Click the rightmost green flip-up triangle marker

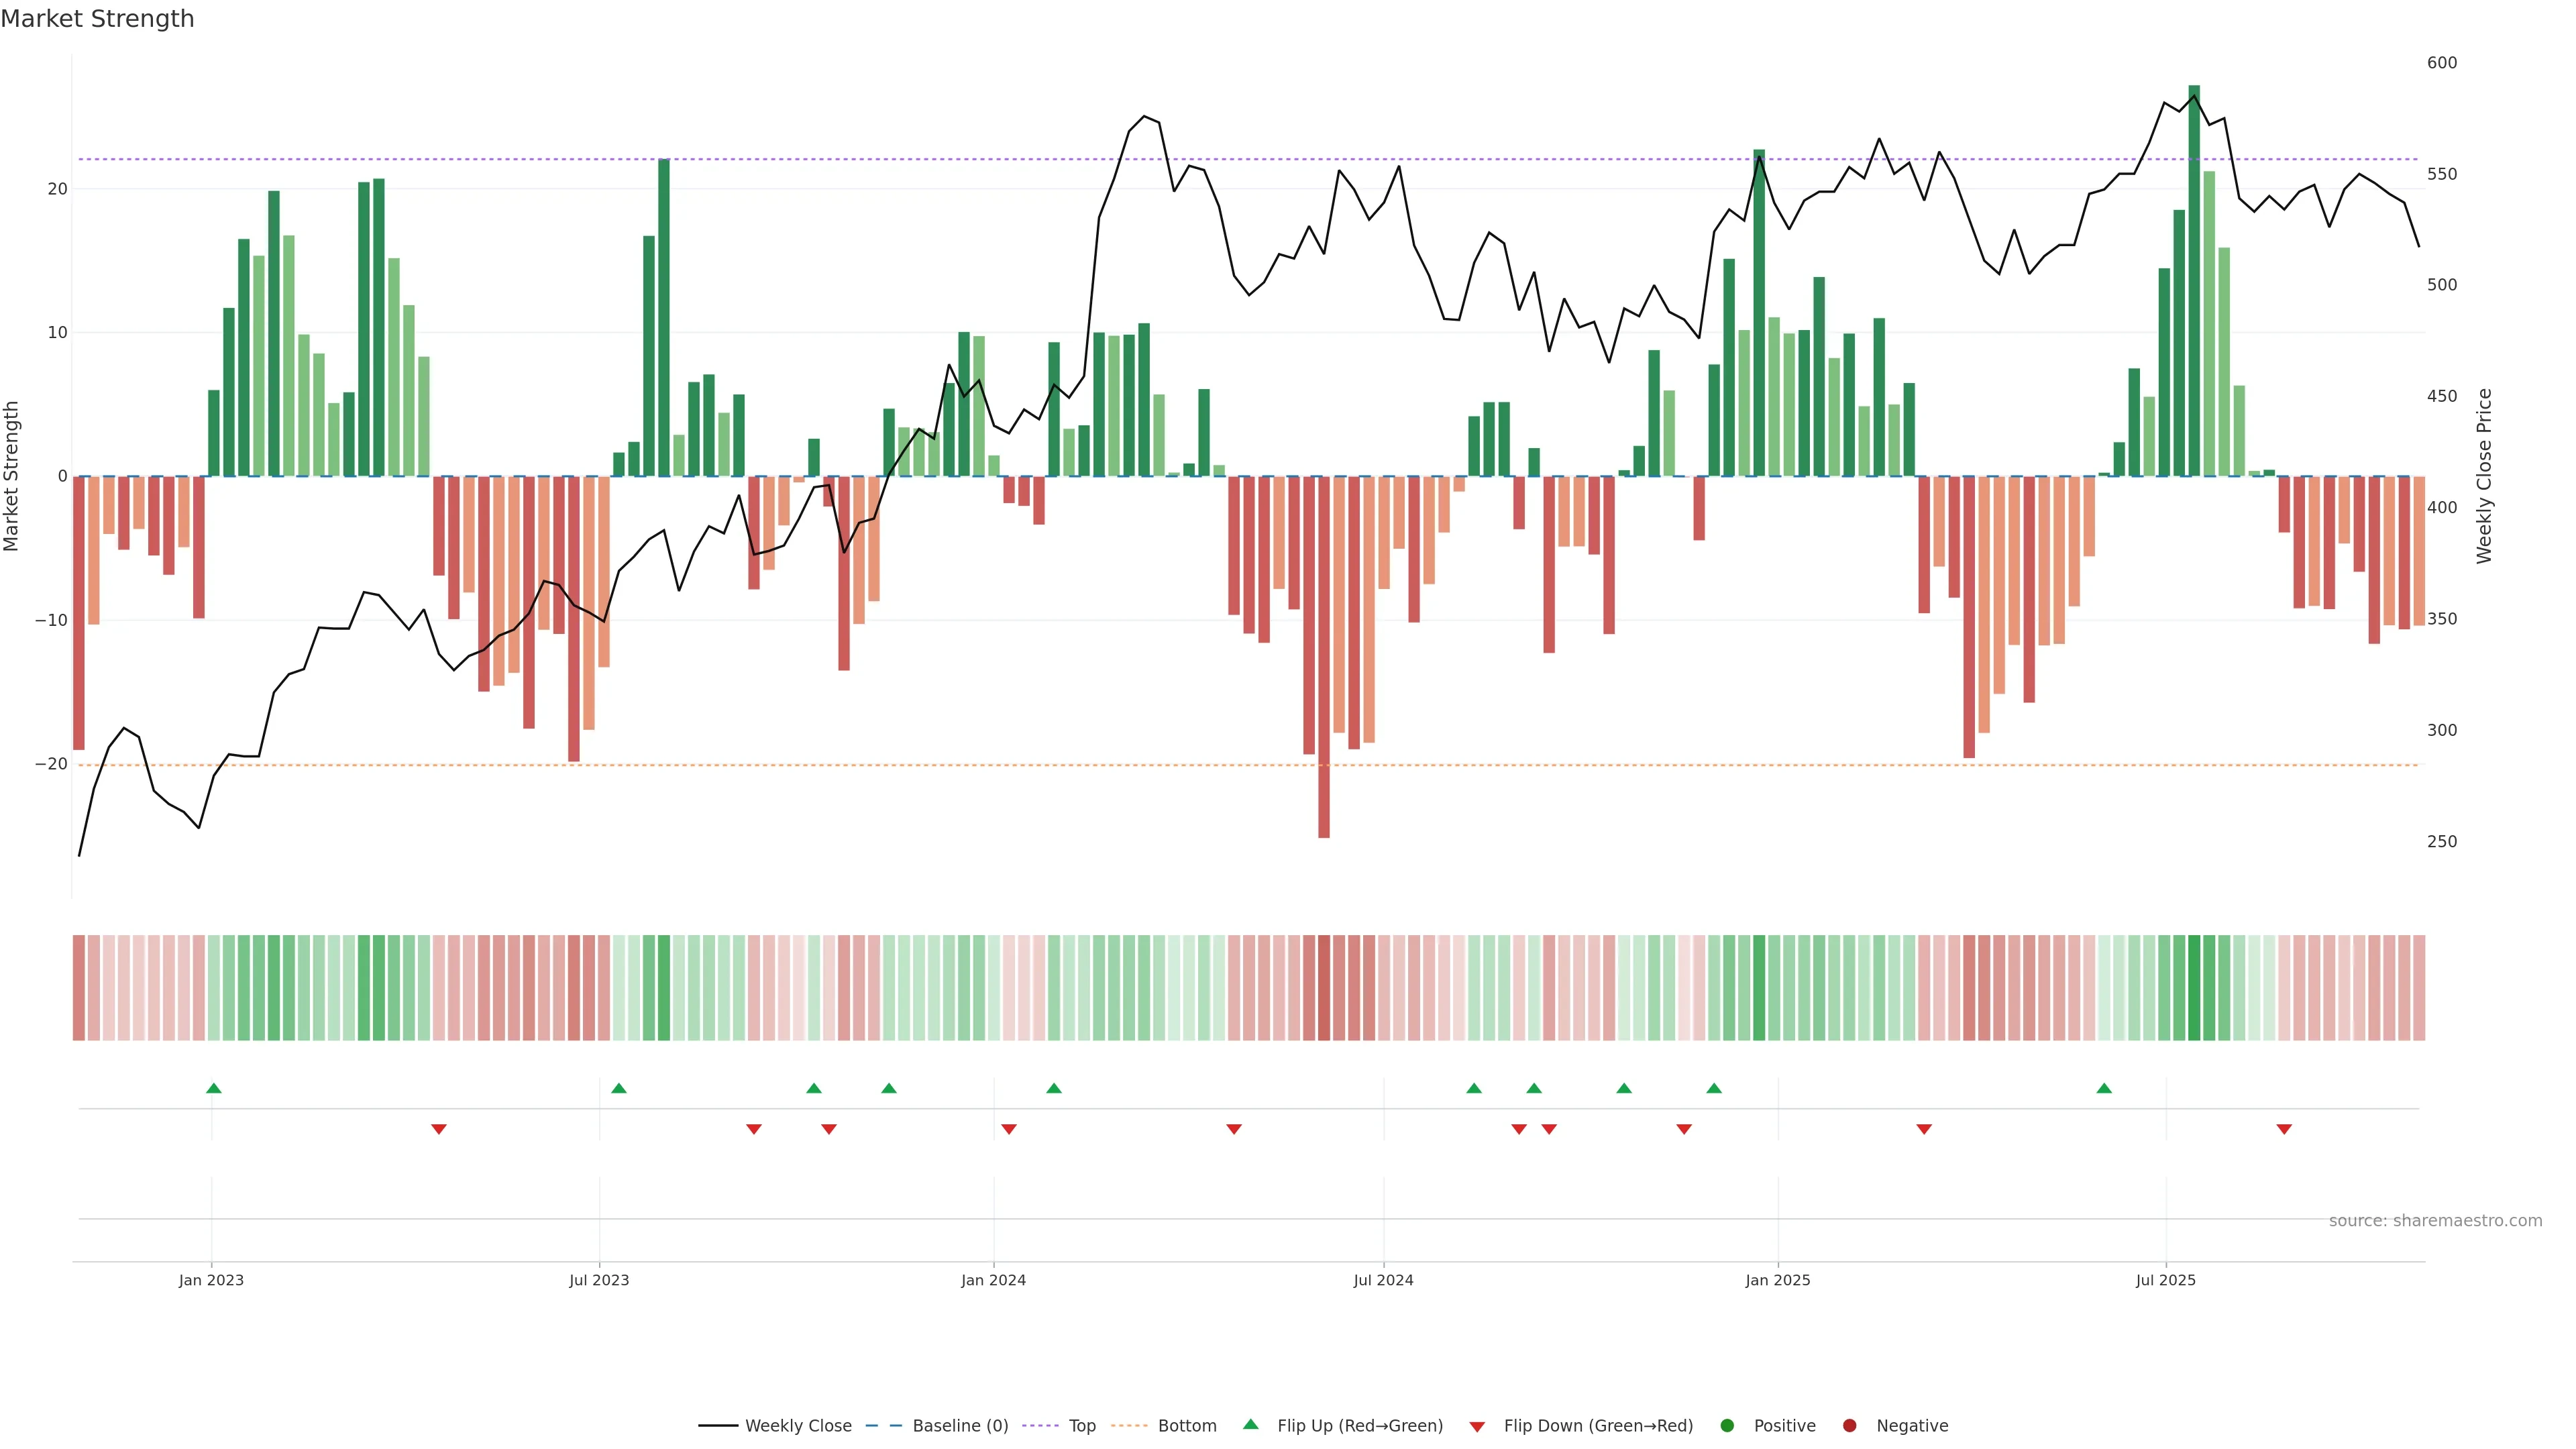2104,1088
